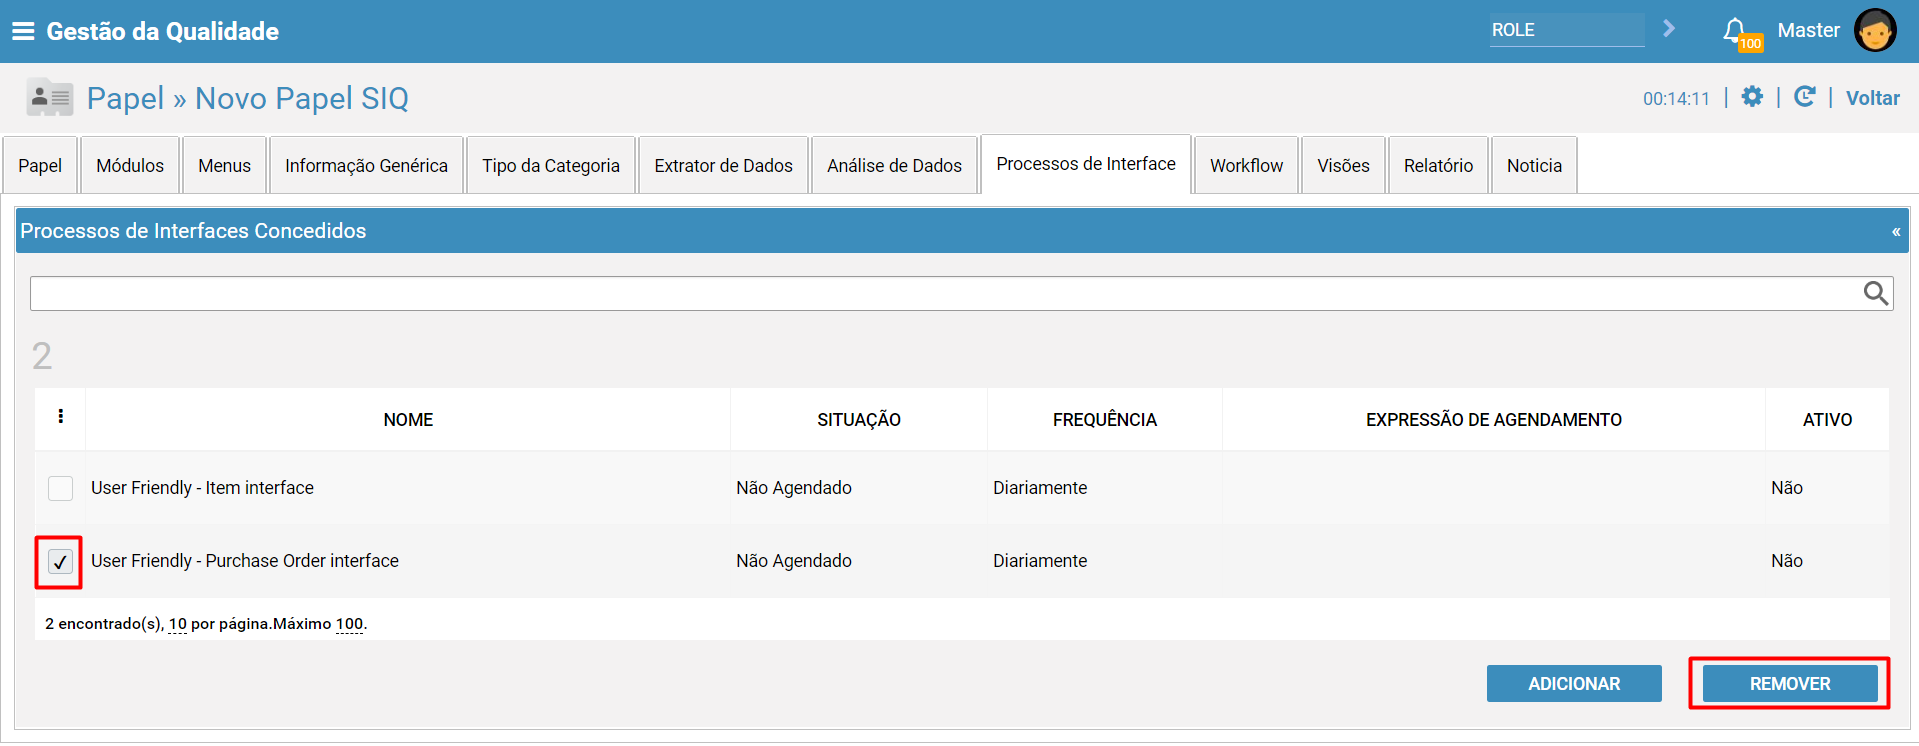Open the Menus tab
1919x746 pixels.
(224, 165)
